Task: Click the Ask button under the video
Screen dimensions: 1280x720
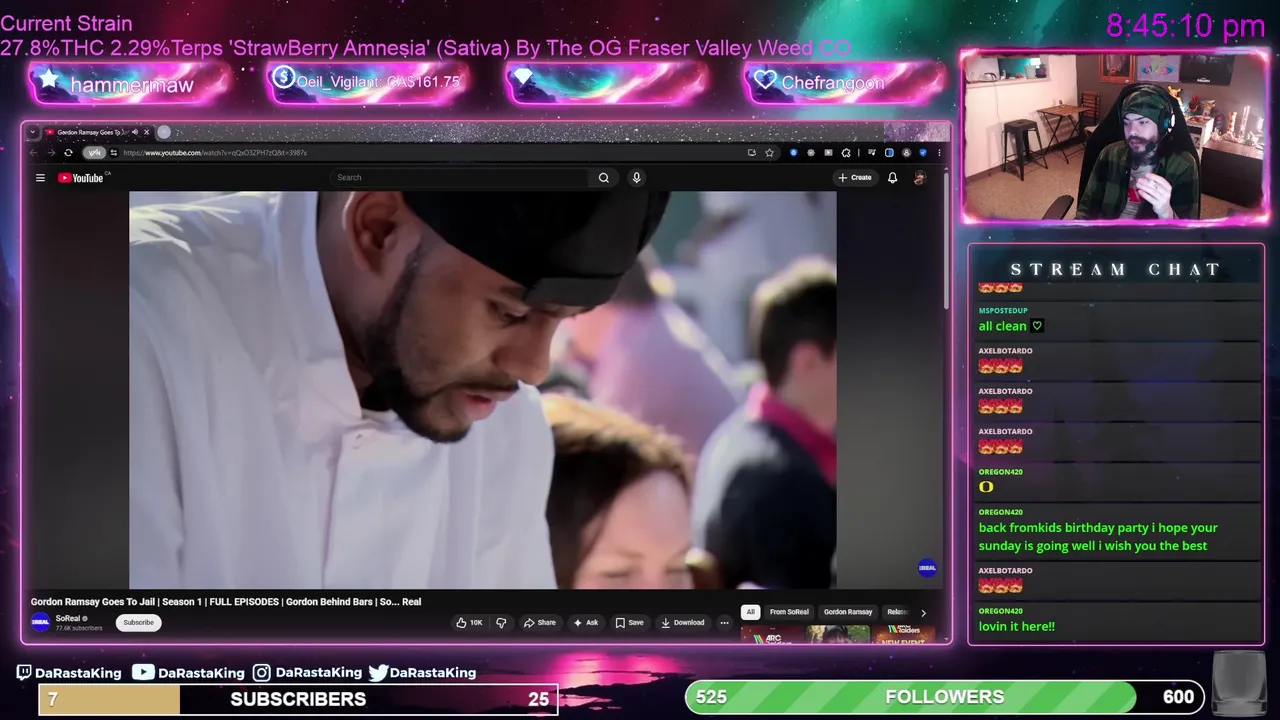Action: (585, 623)
